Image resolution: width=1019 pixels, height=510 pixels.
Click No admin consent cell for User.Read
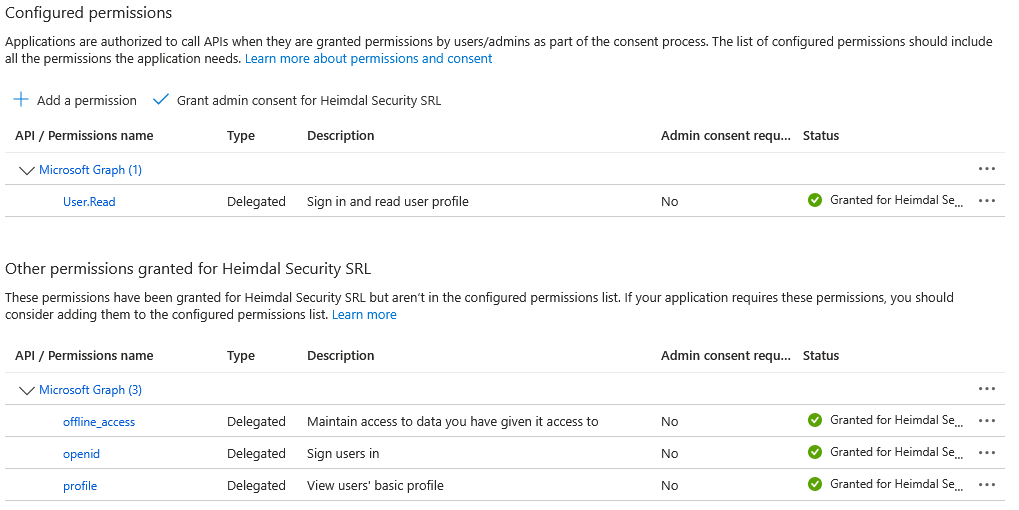click(669, 201)
